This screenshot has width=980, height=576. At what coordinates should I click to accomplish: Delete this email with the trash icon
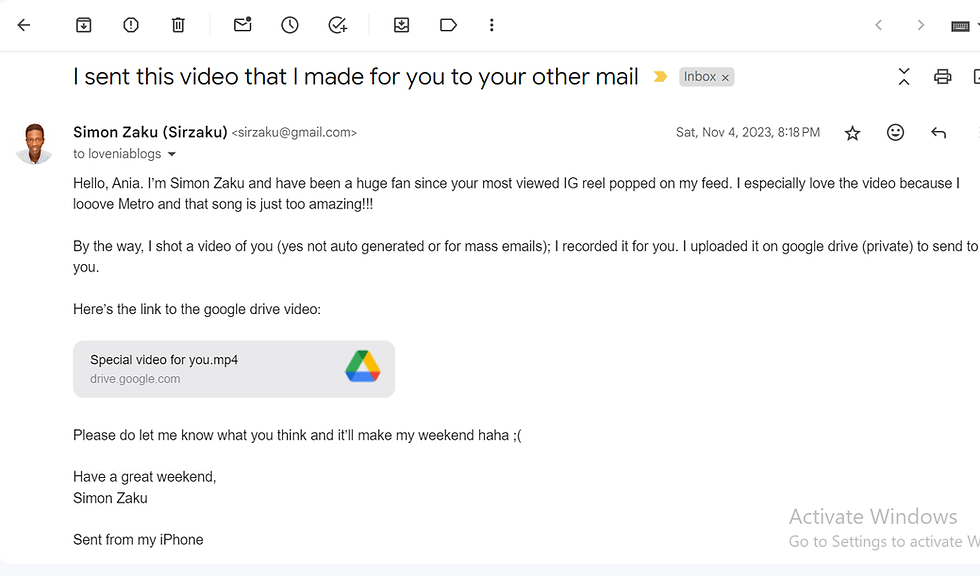178,25
